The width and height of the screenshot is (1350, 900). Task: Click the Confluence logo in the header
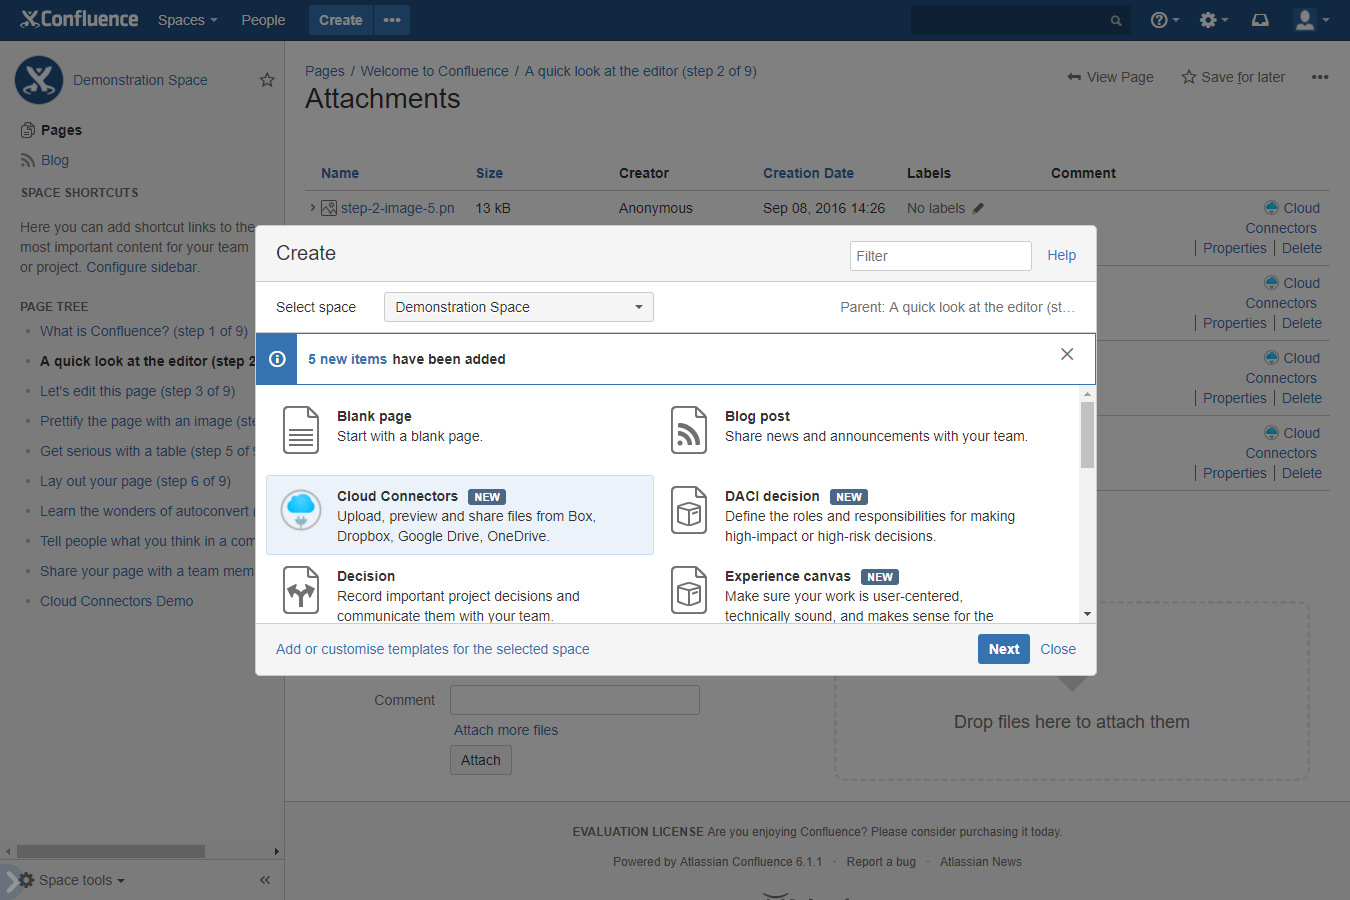[79, 19]
